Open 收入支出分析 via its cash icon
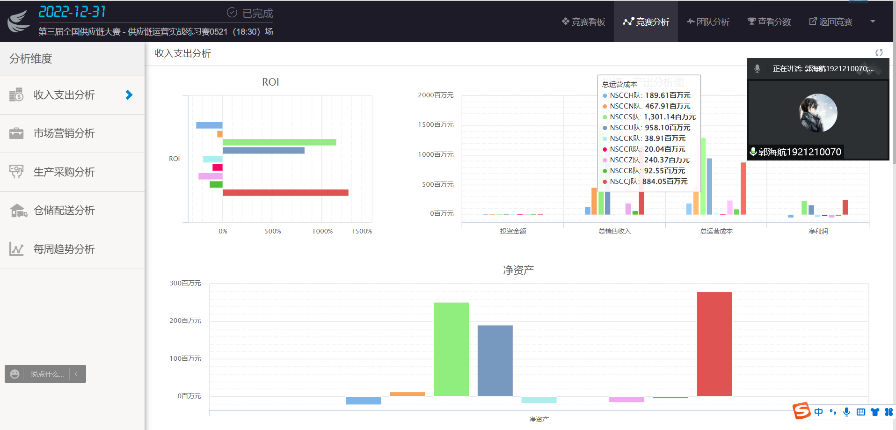 (x=17, y=95)
